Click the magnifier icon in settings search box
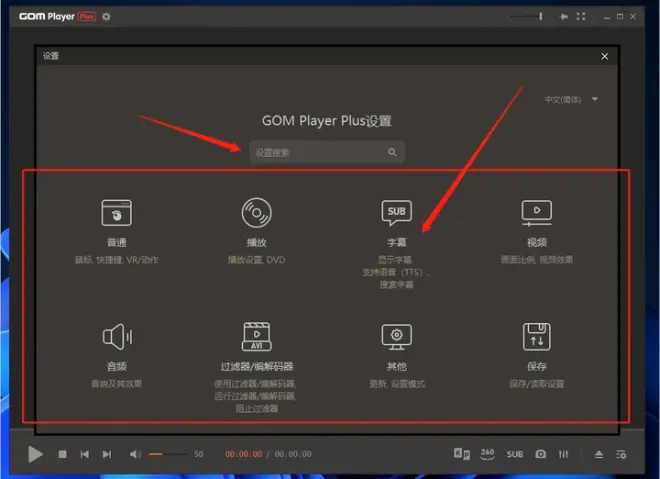 (392, 152)
